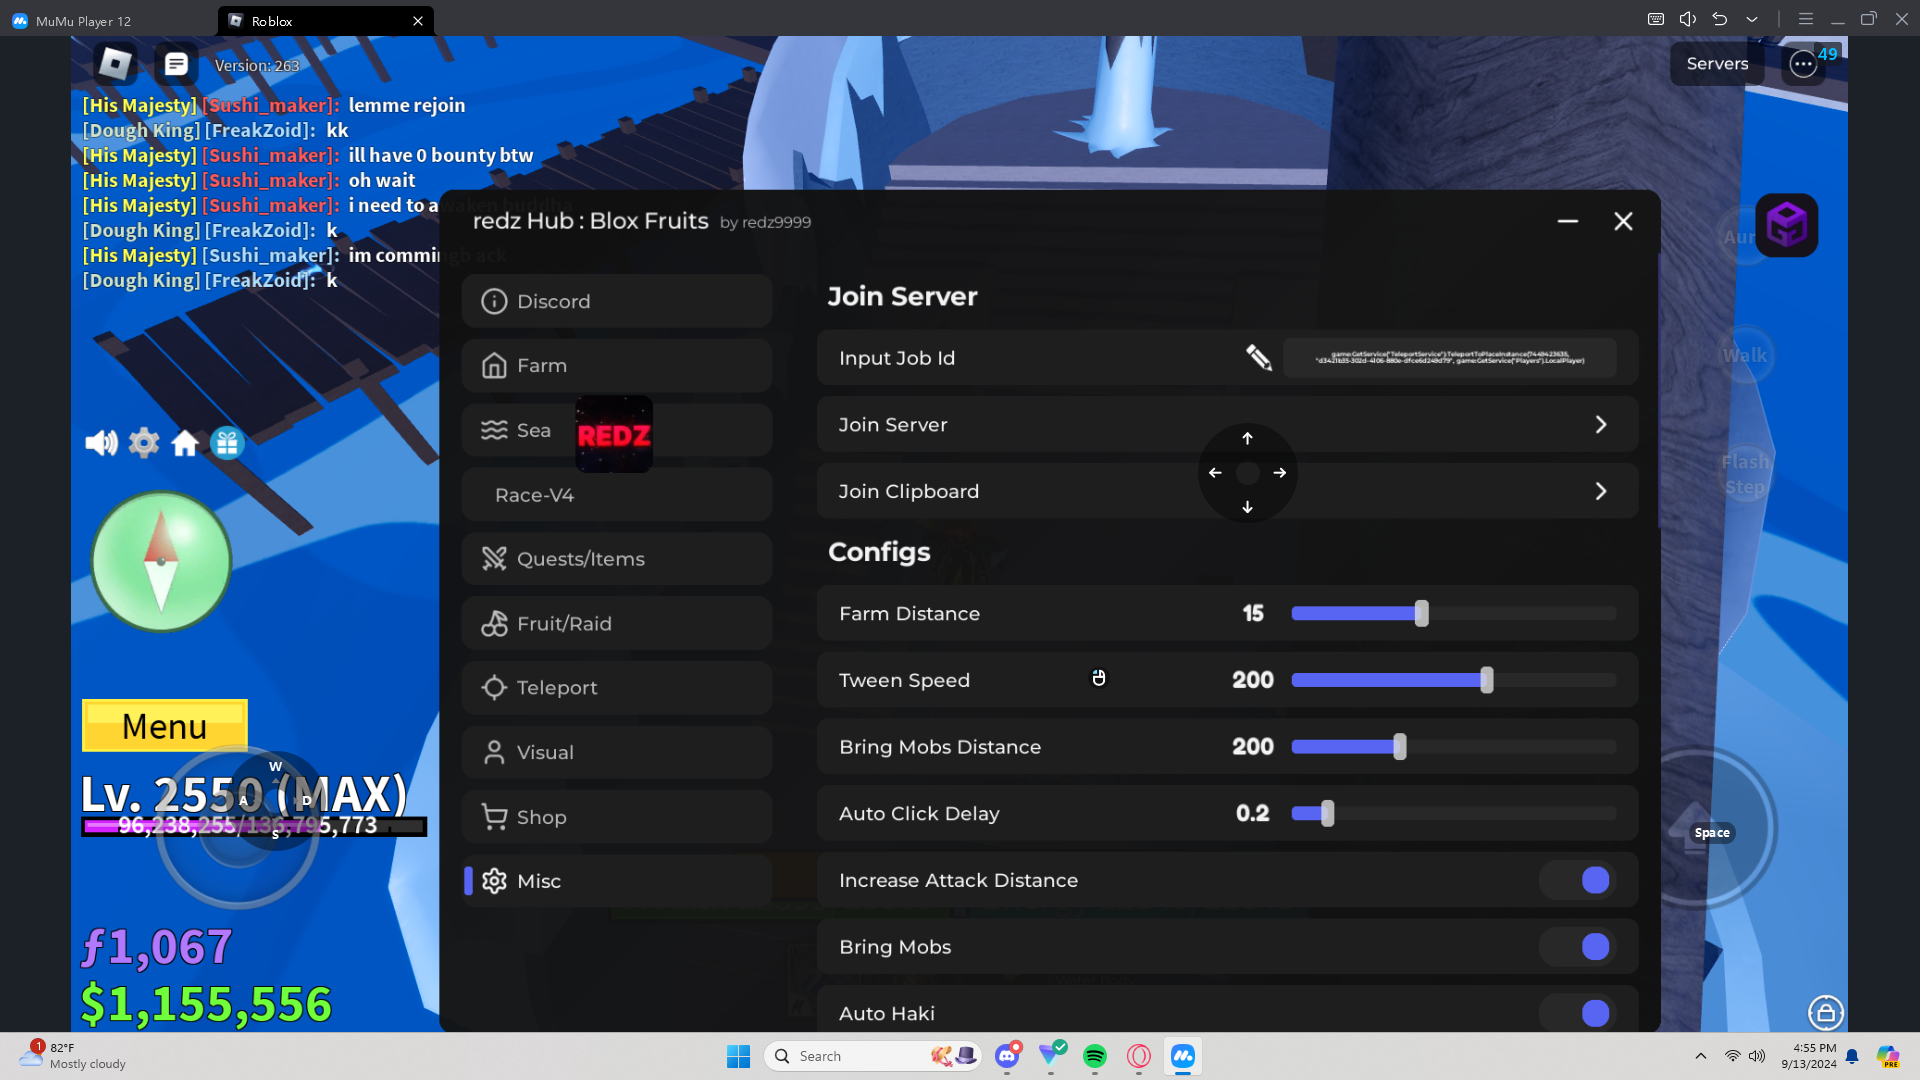Click the REDZ logo thumbnail

click(614, 434)
